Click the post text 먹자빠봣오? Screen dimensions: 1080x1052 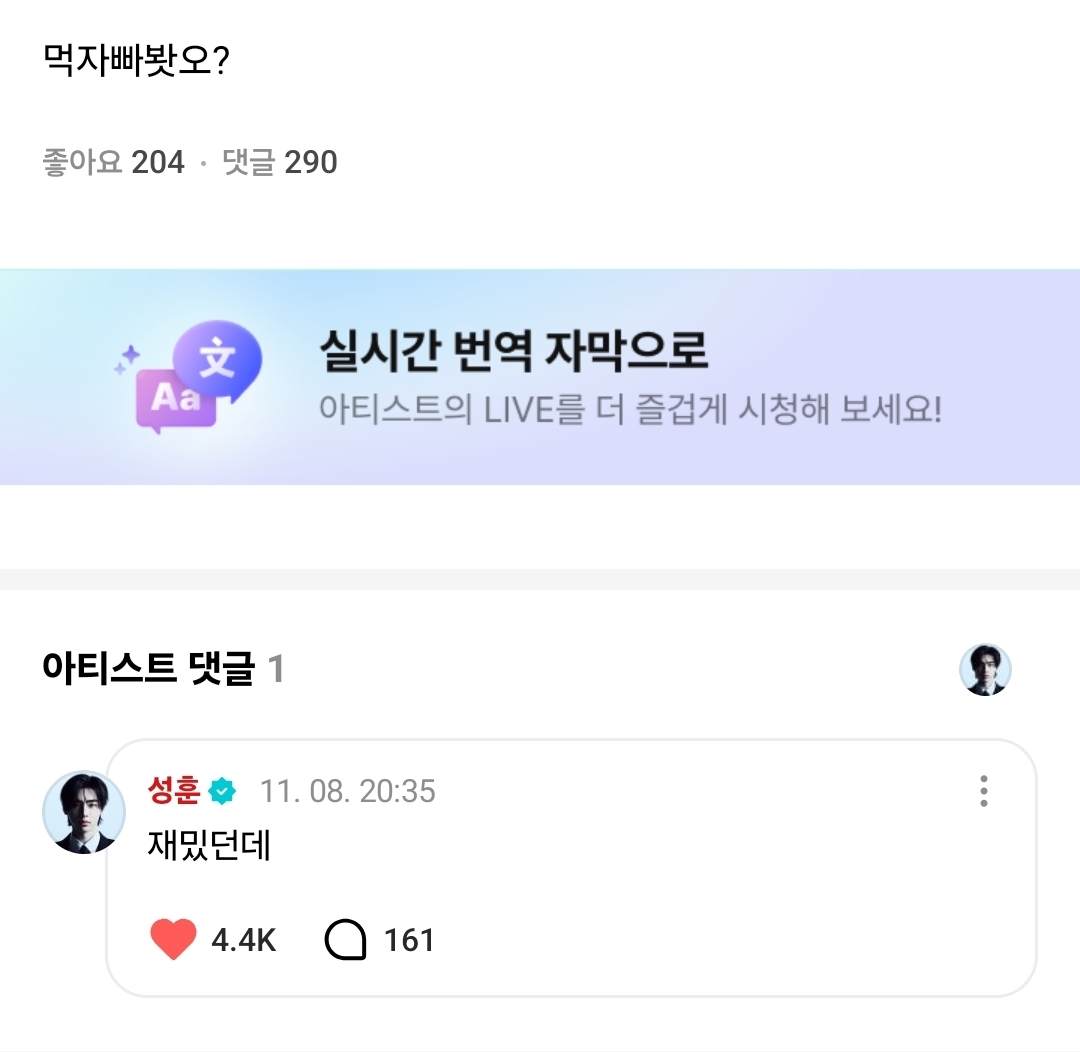click(137, 64)
